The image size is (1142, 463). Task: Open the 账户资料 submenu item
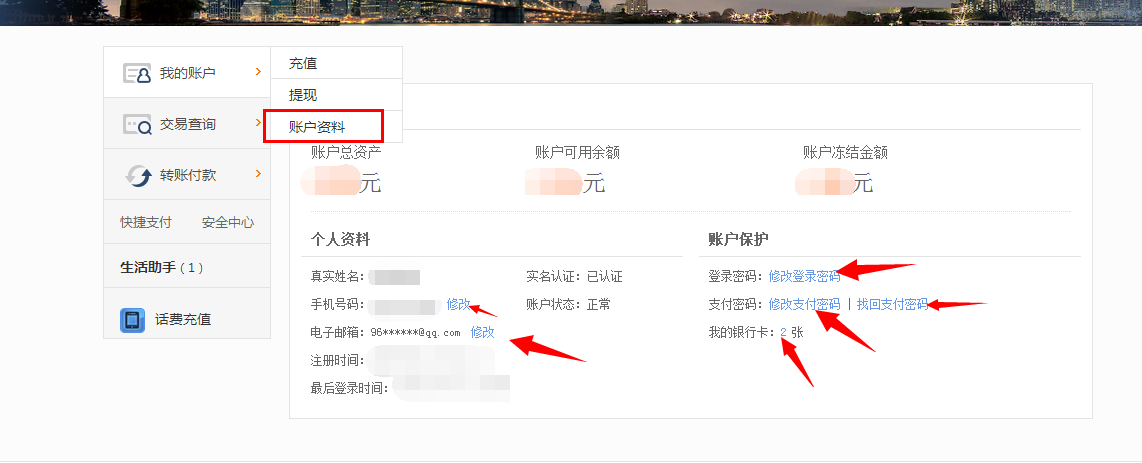point(318,127)
